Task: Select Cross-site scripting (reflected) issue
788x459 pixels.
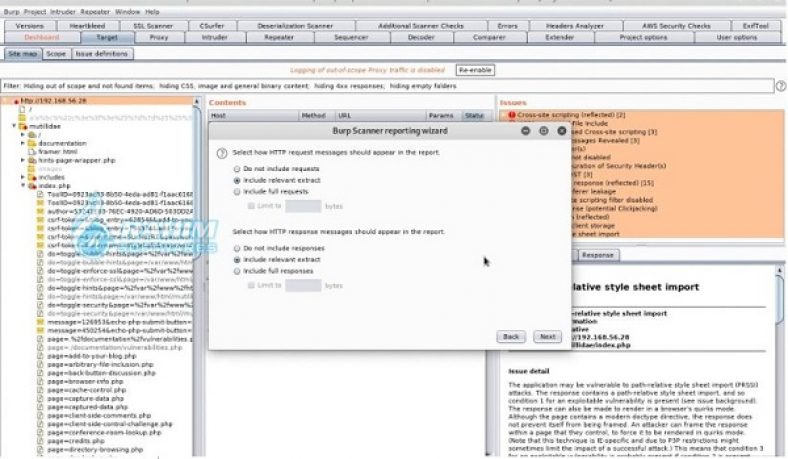Action: [x=571, y=115]
